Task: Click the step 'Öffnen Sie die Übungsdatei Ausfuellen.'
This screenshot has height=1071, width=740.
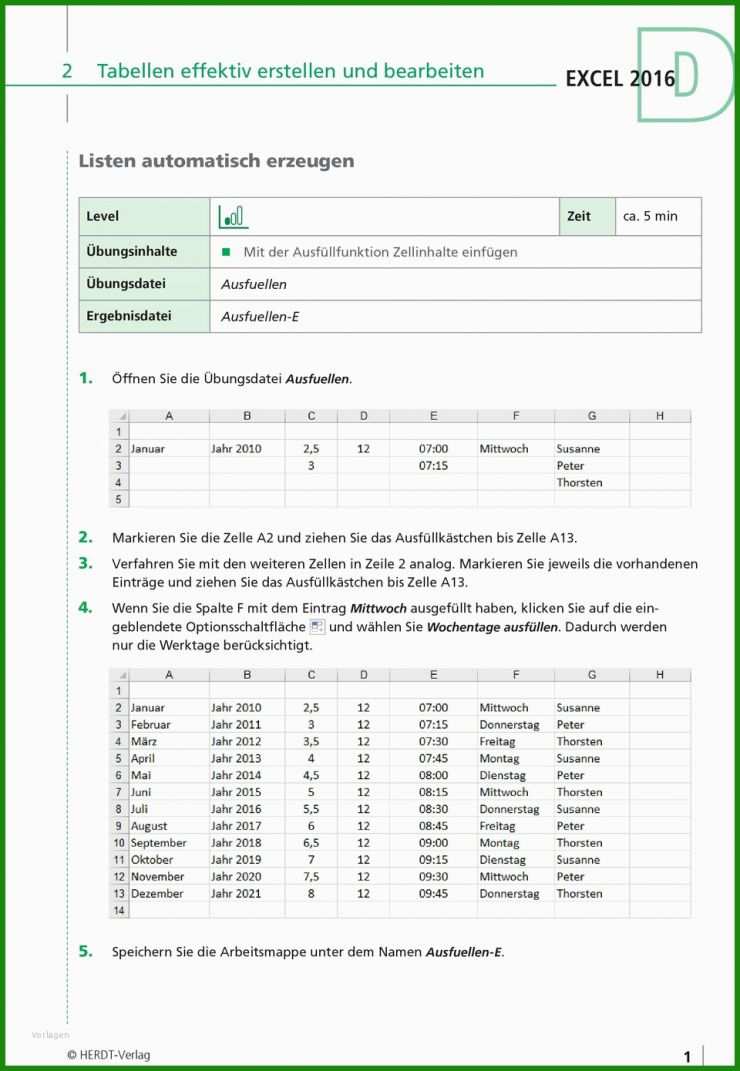Action: [232, 379]
